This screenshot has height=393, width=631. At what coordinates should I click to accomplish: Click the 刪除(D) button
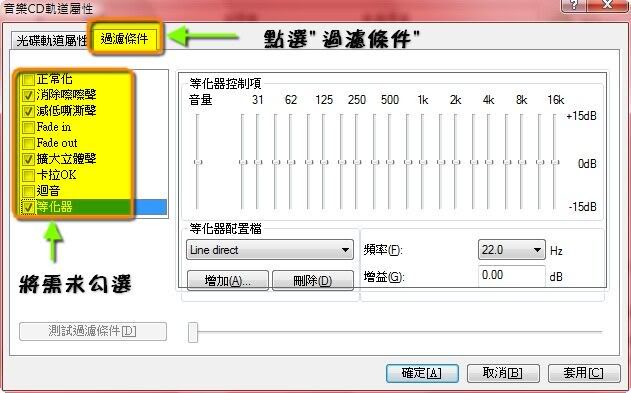[x=313, y=280]
